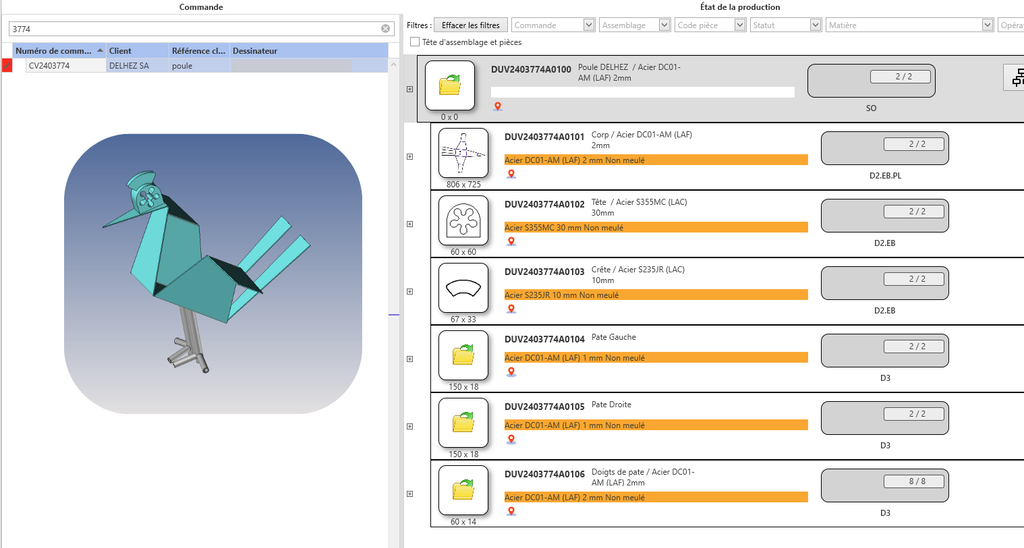The width and height of the screenshot is (1024, 548).
Task: Expand the DUV2403774A0106 row
Action: pos(410,493)
